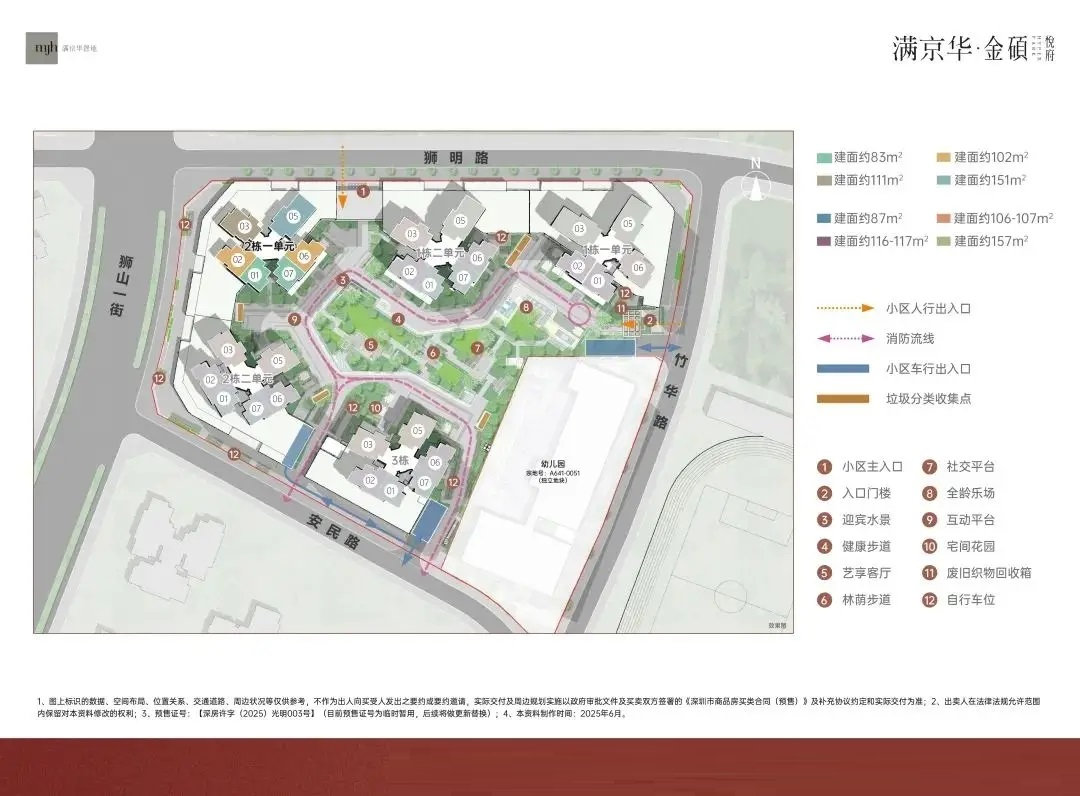1080x796 pixels.
Task: Click map marker 7 on the site plan
Action: [x=477, y=348]
